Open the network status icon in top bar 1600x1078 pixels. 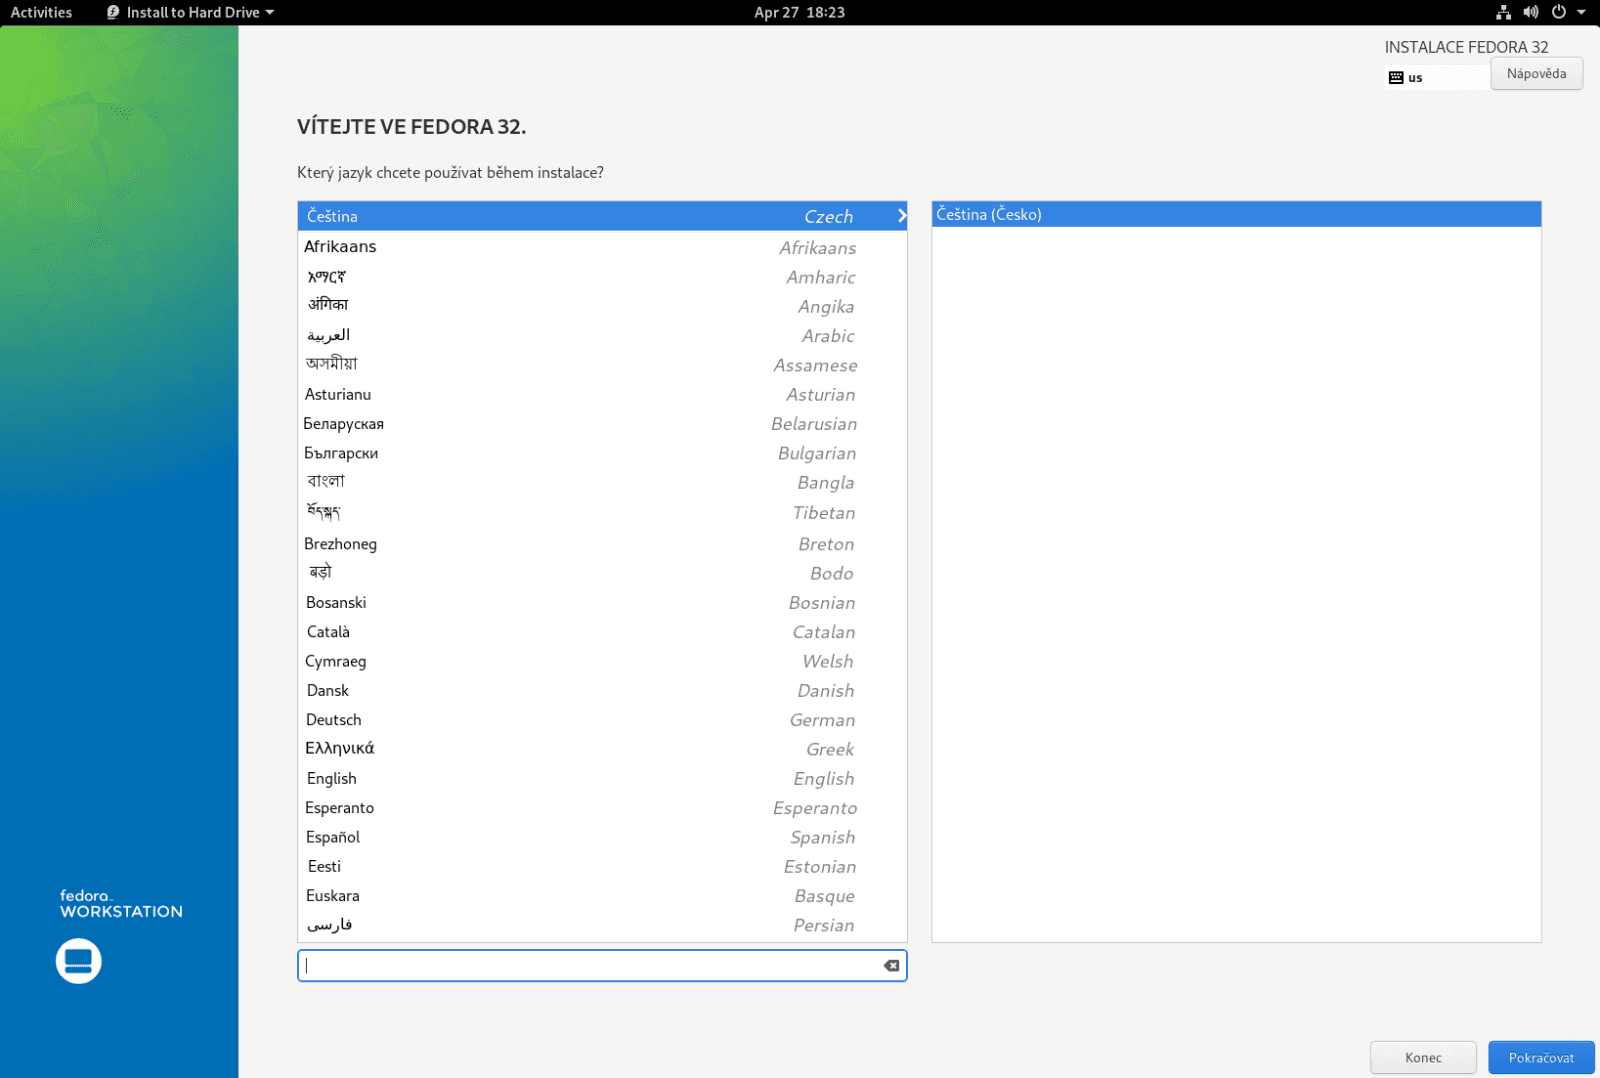(x=1503, y=12)
